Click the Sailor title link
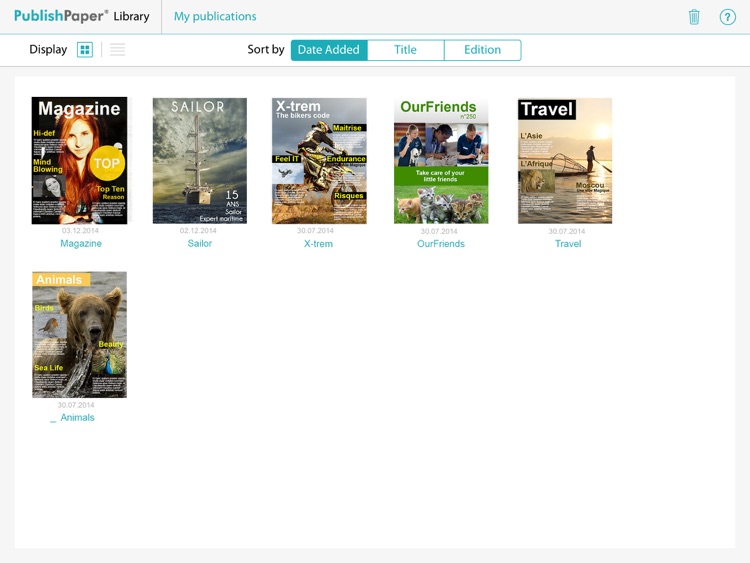750x563 pixels. [199, 243]
